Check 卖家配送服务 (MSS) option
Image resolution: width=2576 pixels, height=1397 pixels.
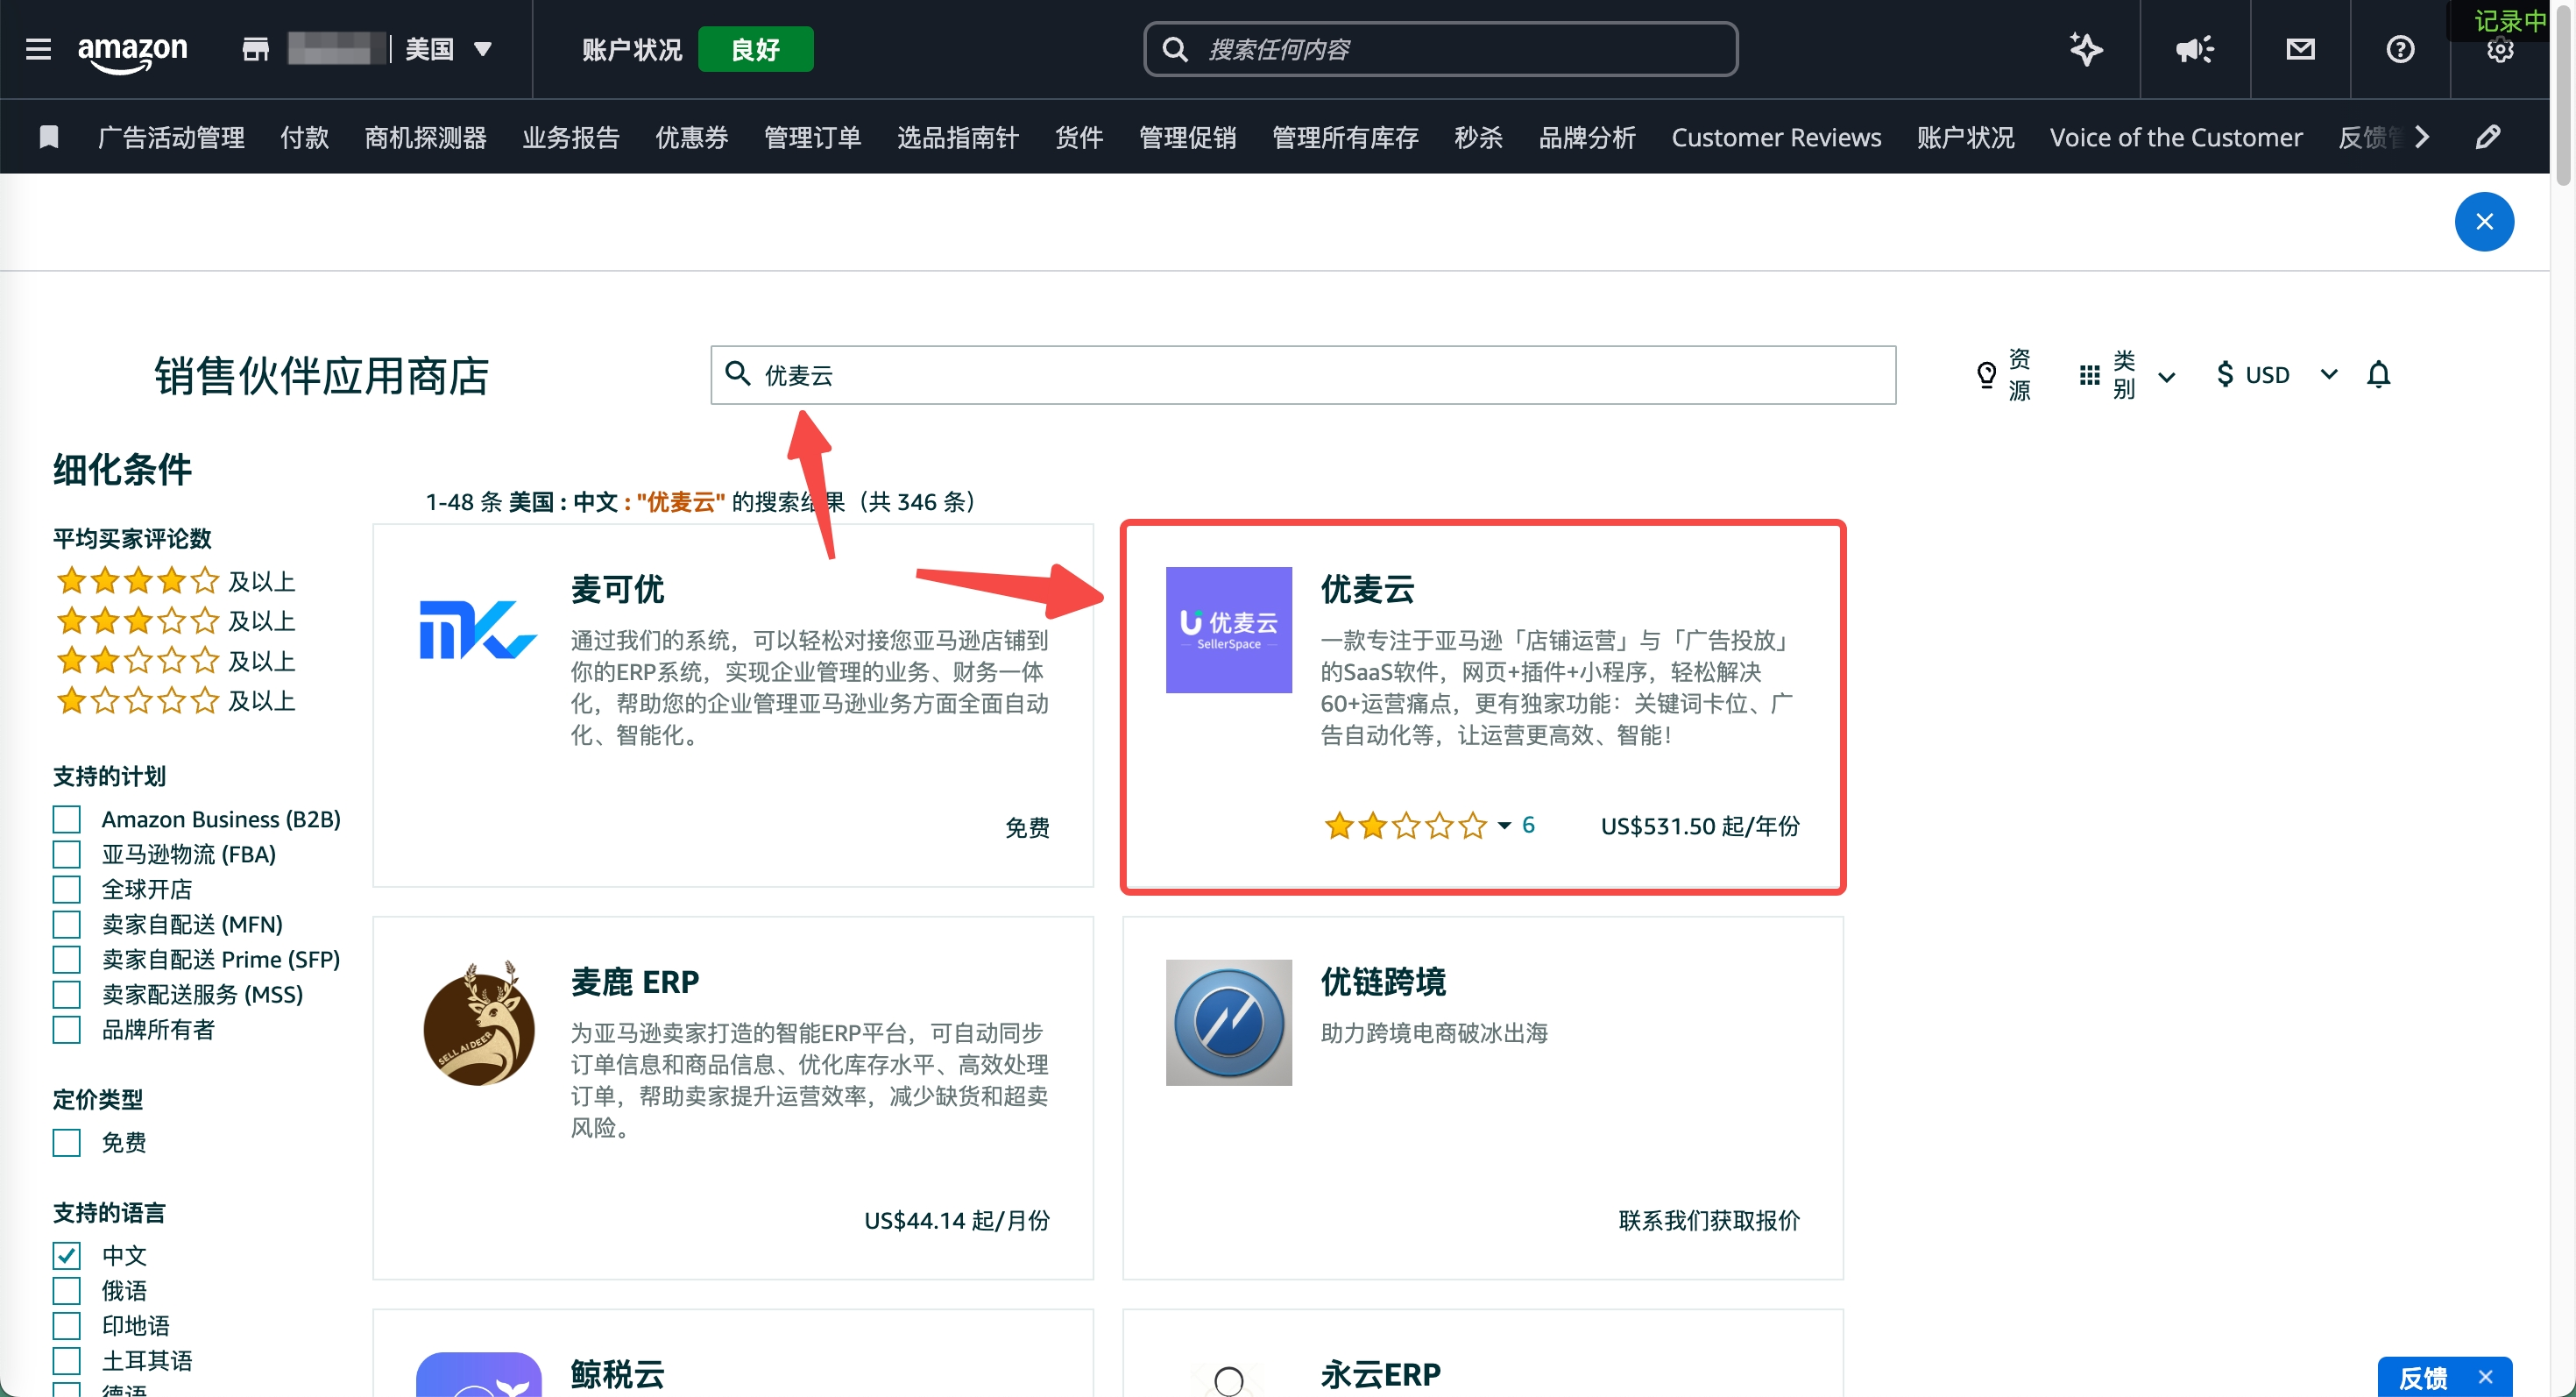66,995
